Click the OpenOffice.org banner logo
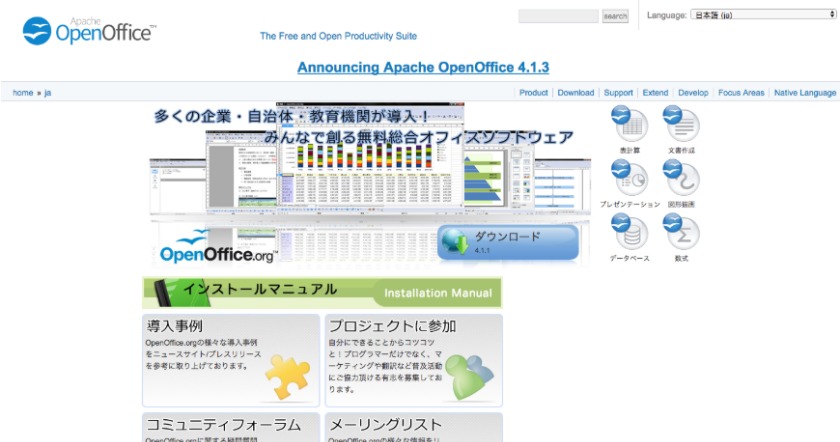 218,248
